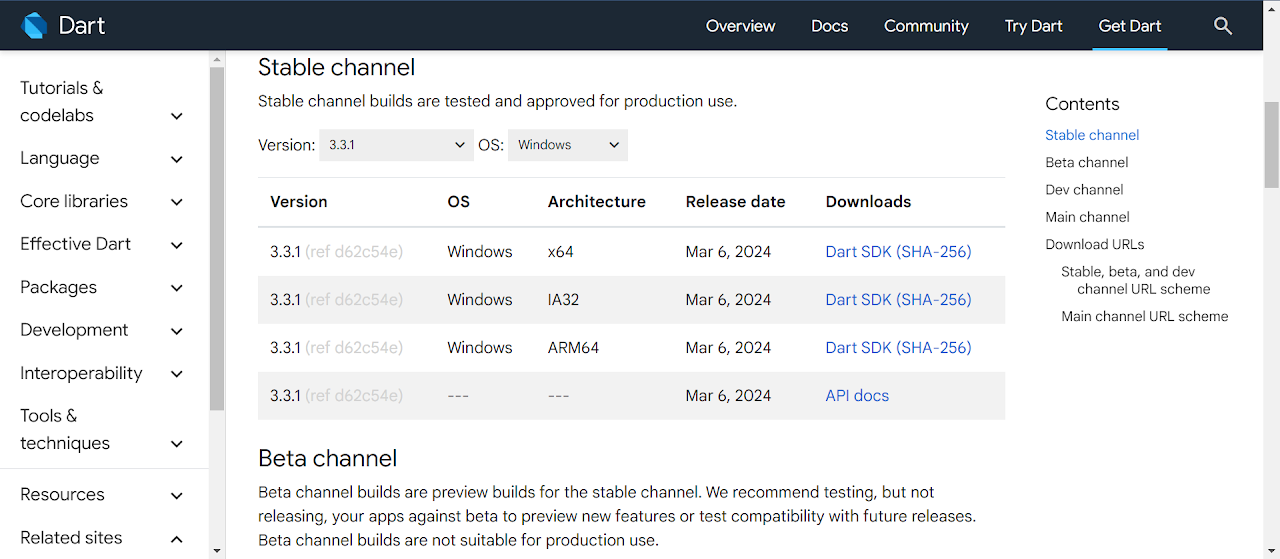
Task: Jump to Beta channel in Contents
Action: (1086, 162)
